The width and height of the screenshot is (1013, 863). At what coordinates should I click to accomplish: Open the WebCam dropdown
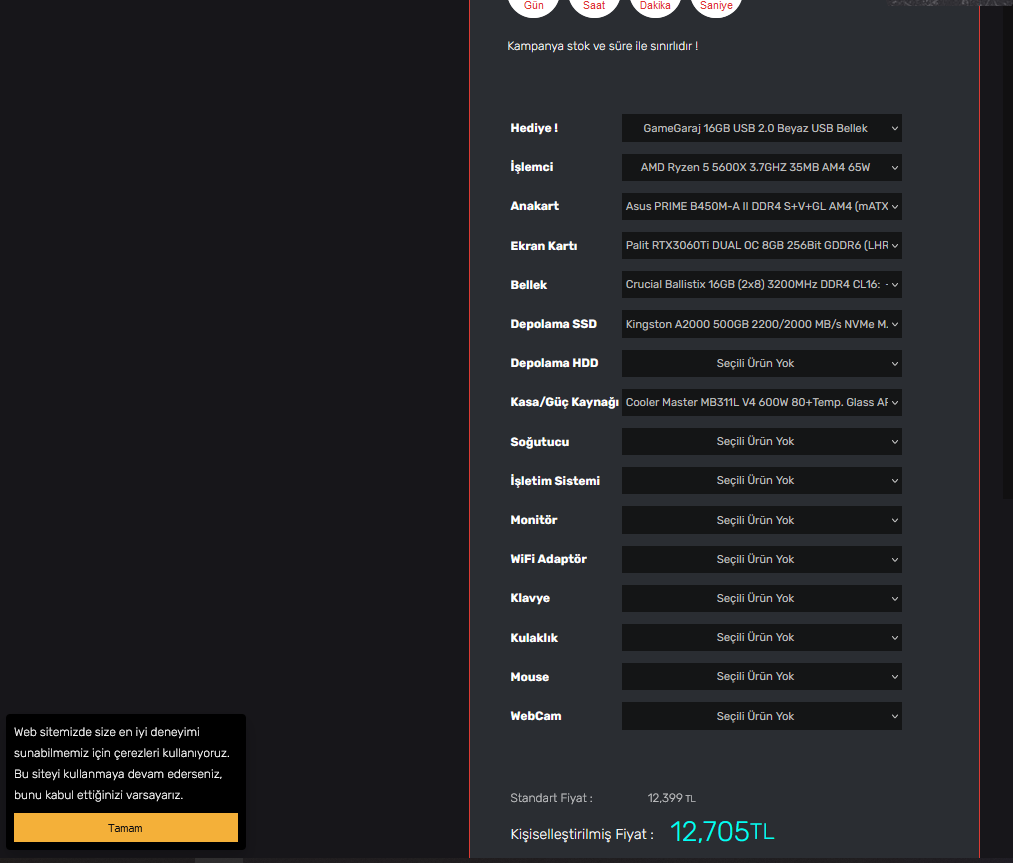pos(762,716)
